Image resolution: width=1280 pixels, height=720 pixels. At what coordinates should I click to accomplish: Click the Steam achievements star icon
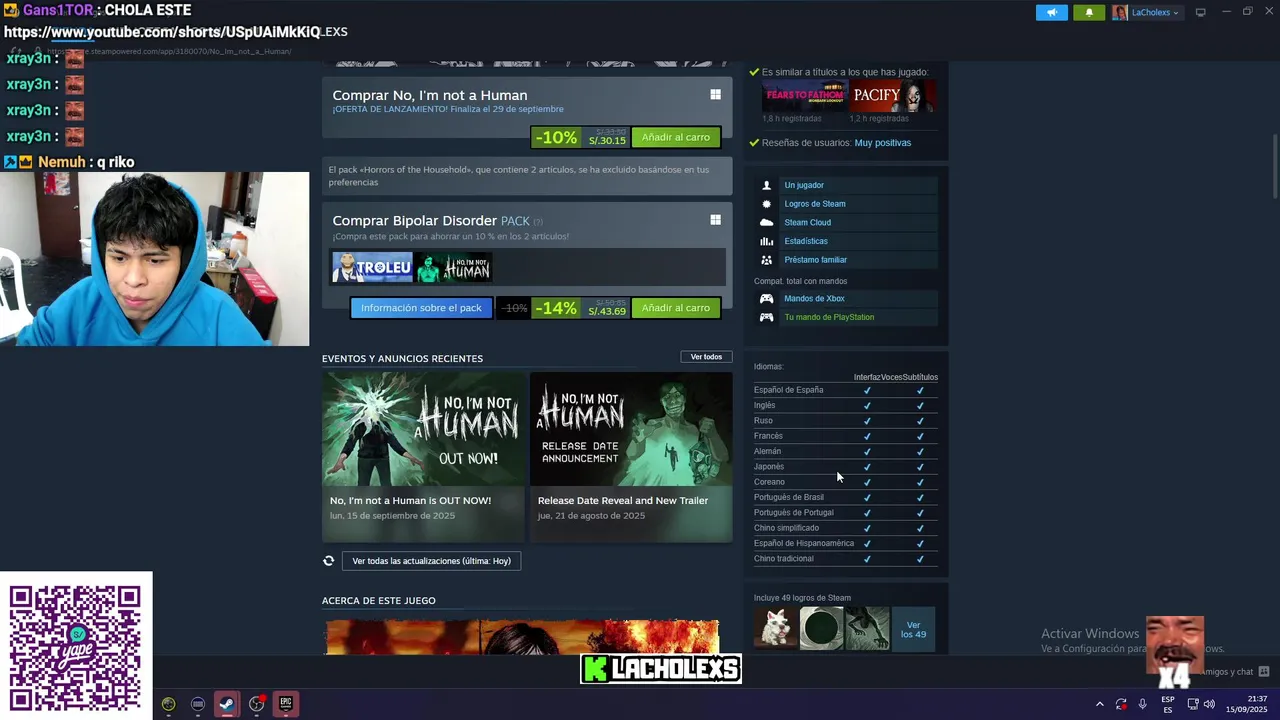(766, 204)
